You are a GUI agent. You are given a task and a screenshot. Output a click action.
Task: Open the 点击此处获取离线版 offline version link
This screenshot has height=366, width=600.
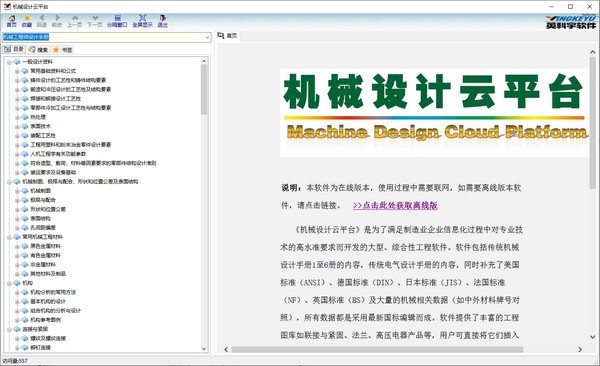point(395,206)
